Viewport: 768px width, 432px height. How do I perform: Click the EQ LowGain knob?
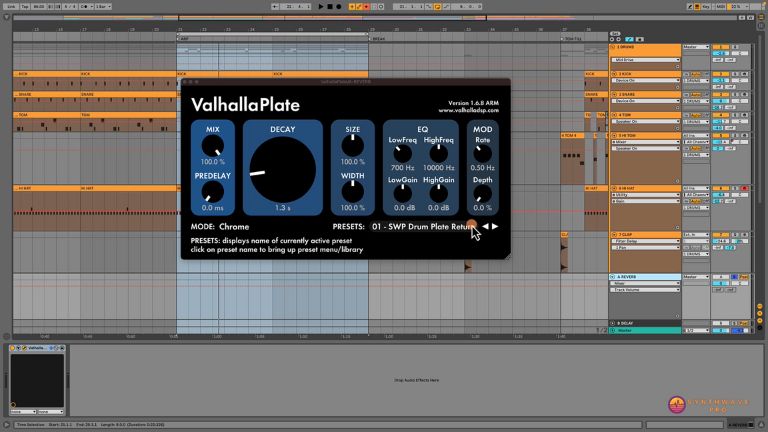pos(403,194)
